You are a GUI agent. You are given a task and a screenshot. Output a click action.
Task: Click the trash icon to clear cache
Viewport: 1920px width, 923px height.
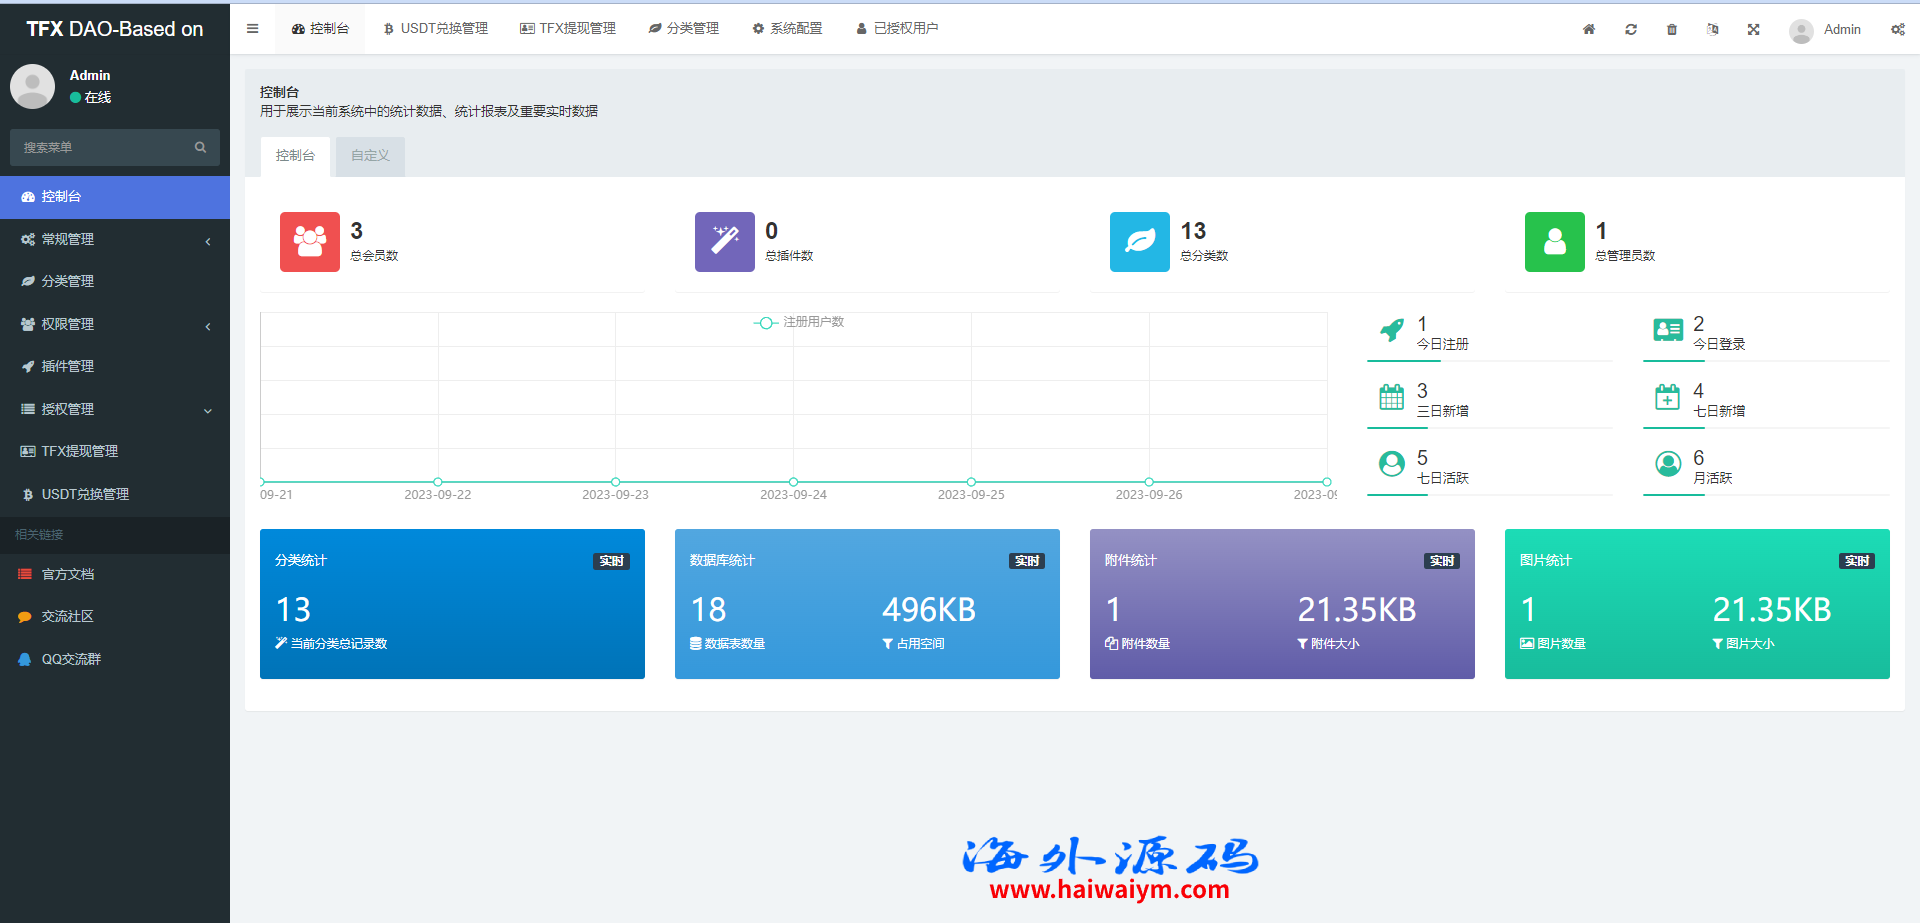click(1672, 29)
